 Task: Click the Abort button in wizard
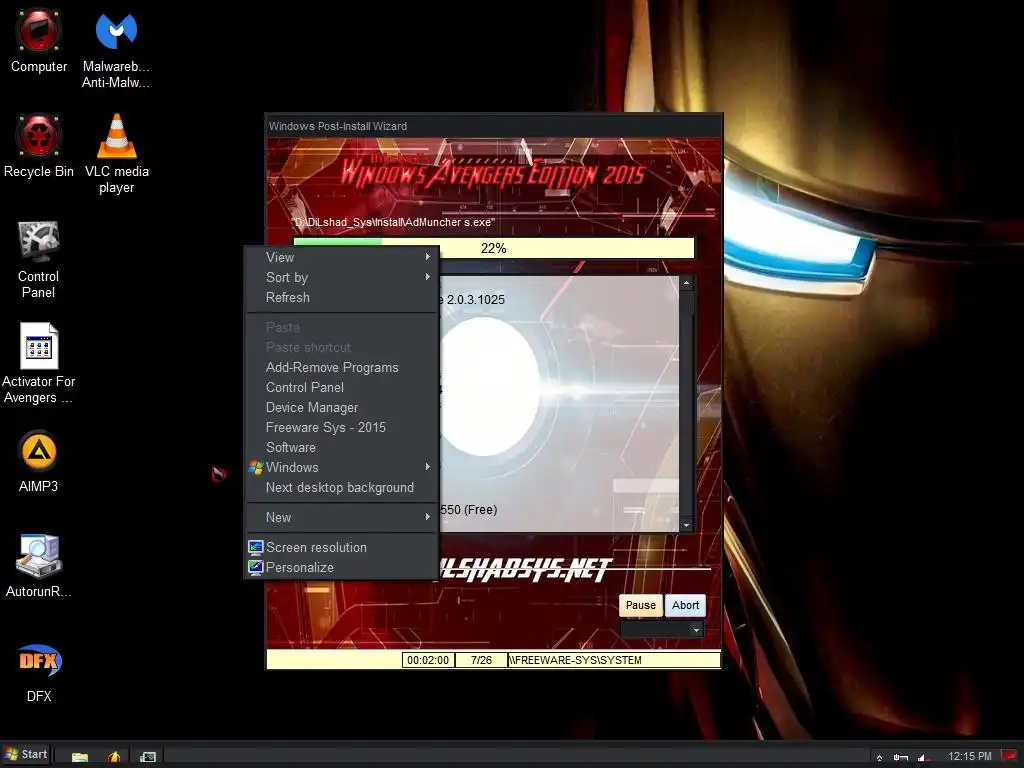(x=686, y=605)
